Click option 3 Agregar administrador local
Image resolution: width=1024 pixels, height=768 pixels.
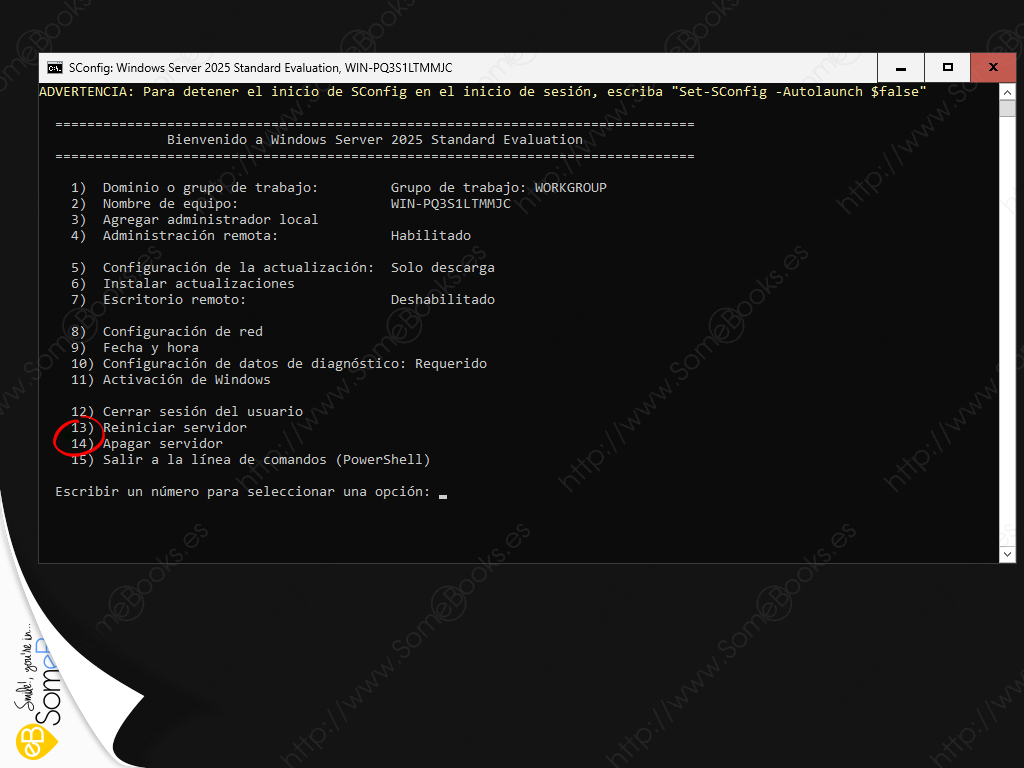pyautogui.click(x=210, y=220)
